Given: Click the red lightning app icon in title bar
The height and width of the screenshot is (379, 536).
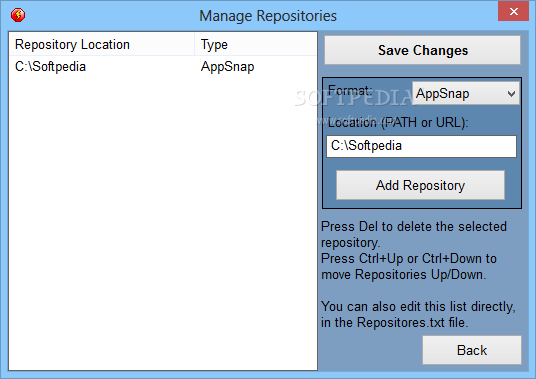Looking at the screenshot, I should tap(18, 15).
